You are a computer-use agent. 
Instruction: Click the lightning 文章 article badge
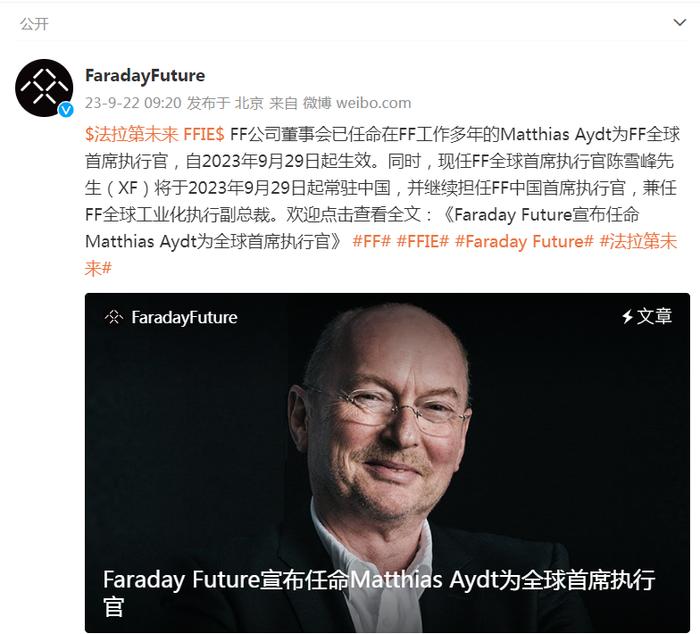(647, 317)
